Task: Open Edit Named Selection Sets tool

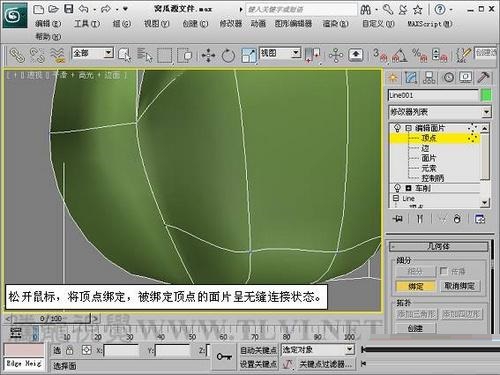Action: coord(463,55)
